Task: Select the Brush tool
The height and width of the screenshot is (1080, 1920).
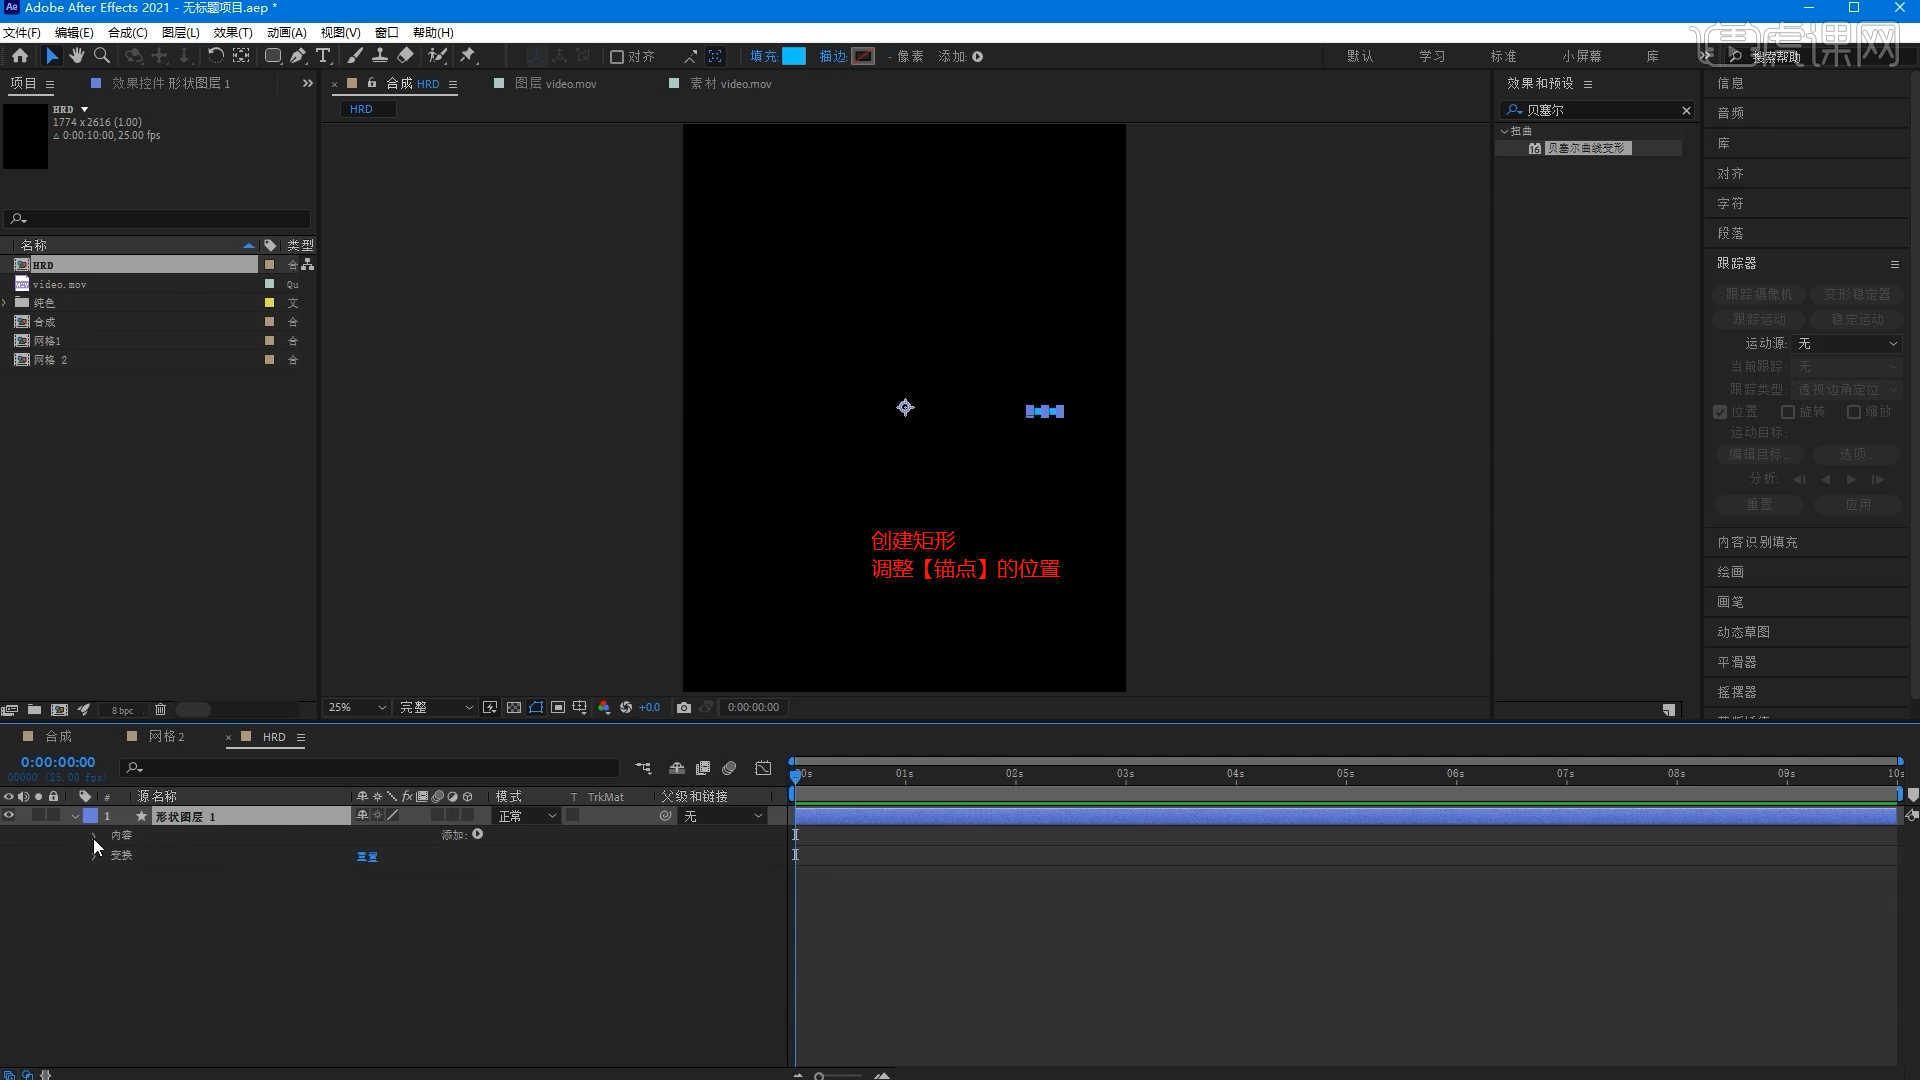Action: (x=355, y=56)
